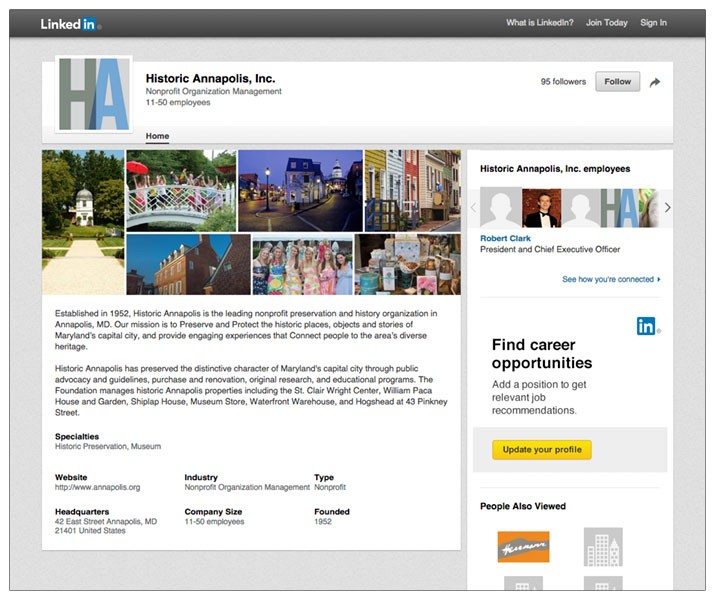Click 'Nonprofit Organization Management' under company name
Viewport: 715px width, 600px height.
coord(213,91)
